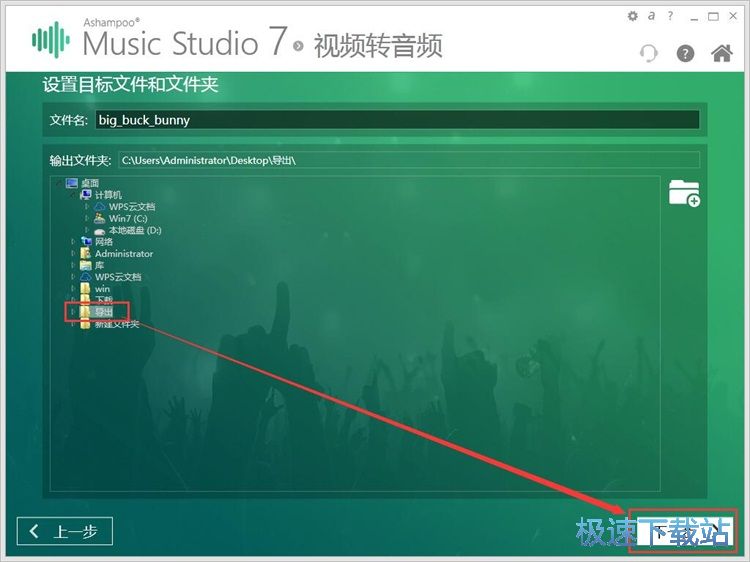Select 网络 in the folder tree
The image size is (750, 562).
click(104, 242)
